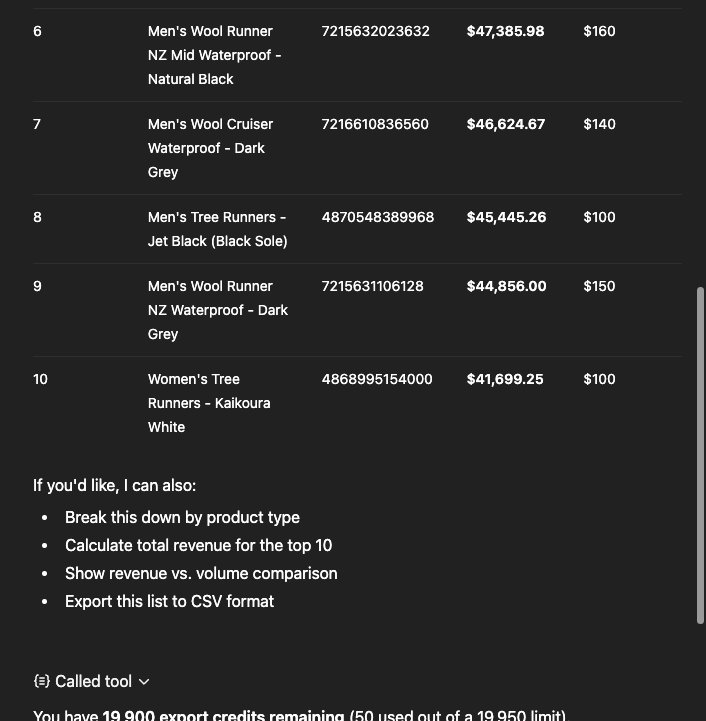Click product ID 7216610836560

[x=375, y=124]
